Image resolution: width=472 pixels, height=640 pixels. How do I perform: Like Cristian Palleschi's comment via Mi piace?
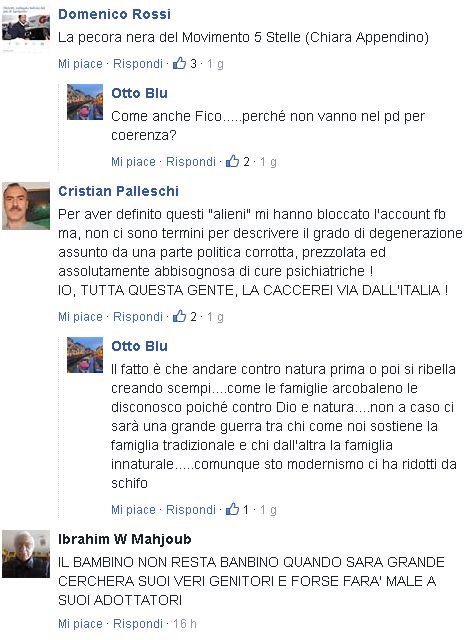point(80,317)
